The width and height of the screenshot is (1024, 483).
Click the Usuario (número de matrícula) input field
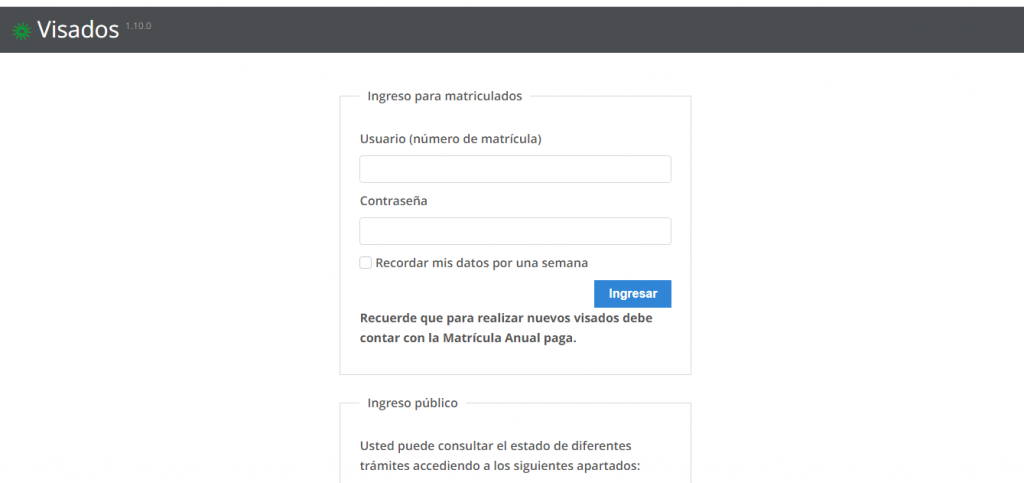514,169
